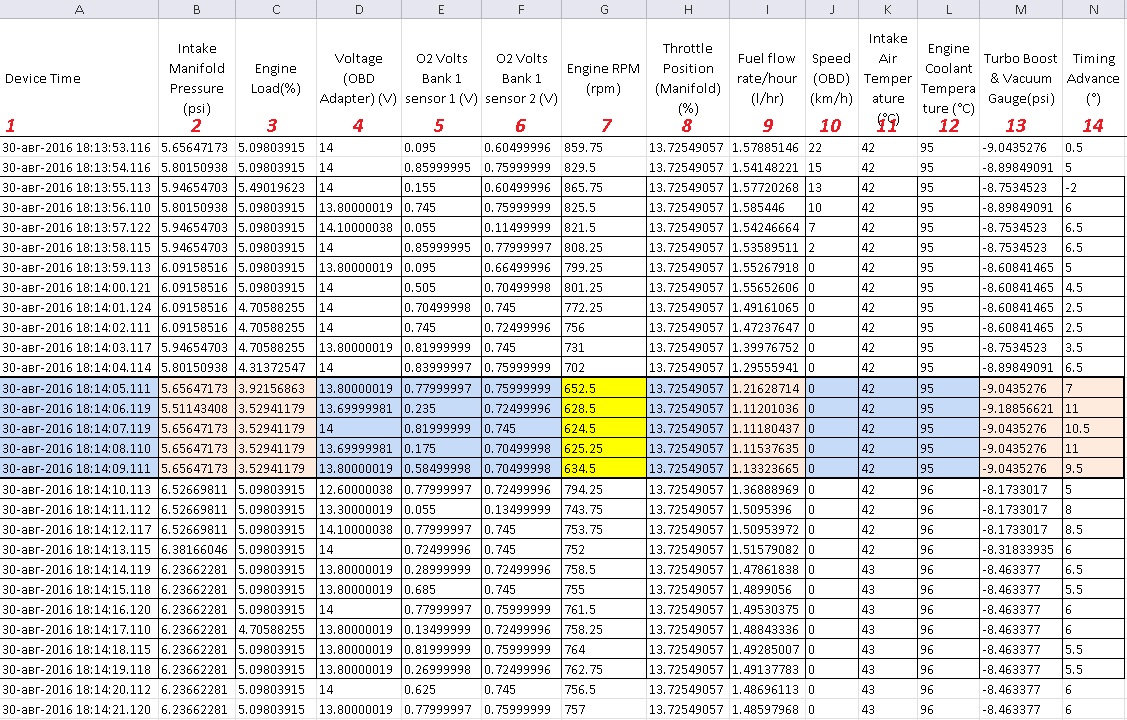Click timing advance cell showing 10.5
The image size is (1127, 720).
point(1093,428)
